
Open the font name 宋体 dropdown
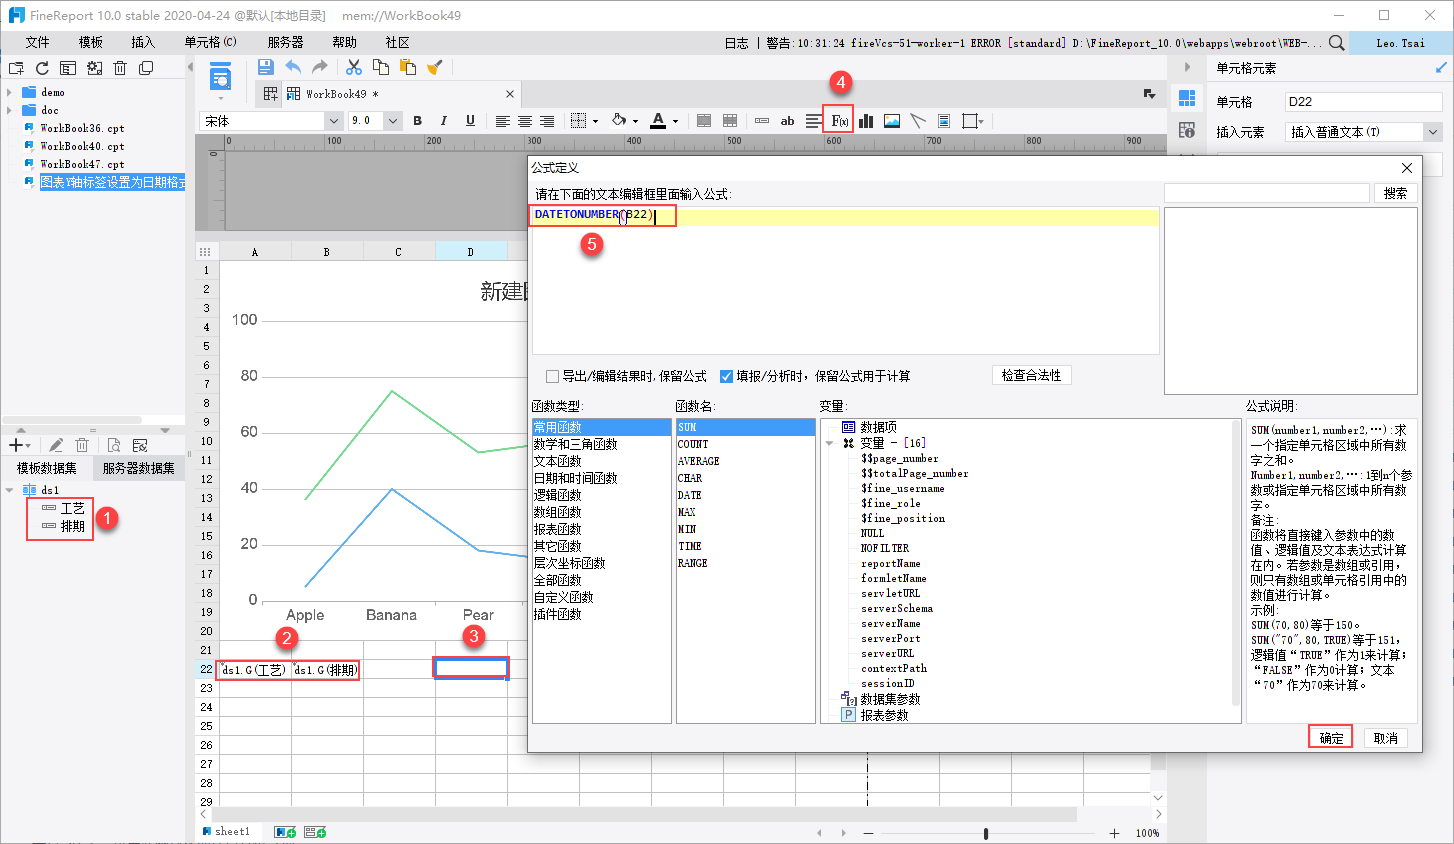click(334, 121)
